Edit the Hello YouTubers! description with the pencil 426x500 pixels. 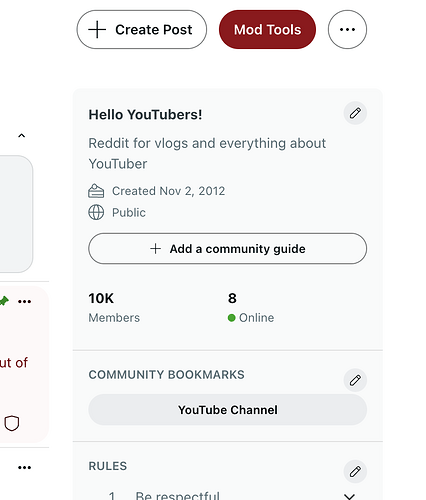click(355, 113)
